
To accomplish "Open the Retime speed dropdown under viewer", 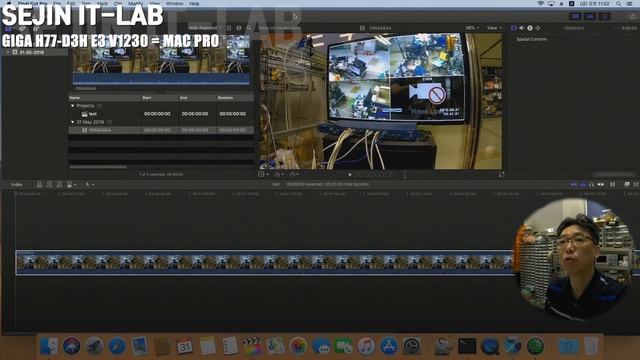I will click(x=294, y=174).
